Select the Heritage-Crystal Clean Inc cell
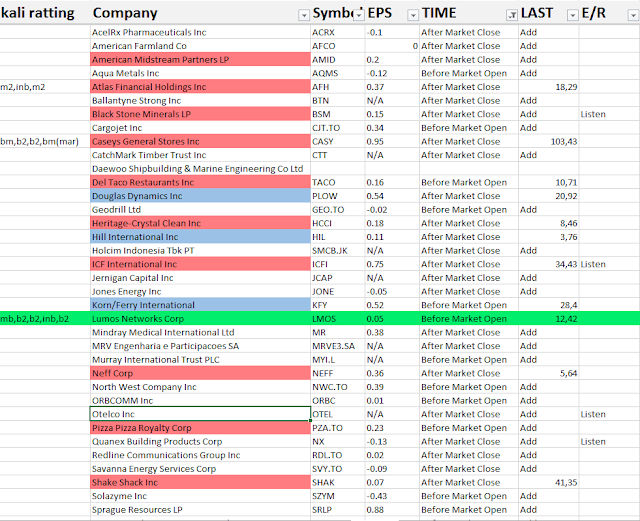The height and width of the screenshot is (521, 640). pyautogui.click(x=200, y=223)
